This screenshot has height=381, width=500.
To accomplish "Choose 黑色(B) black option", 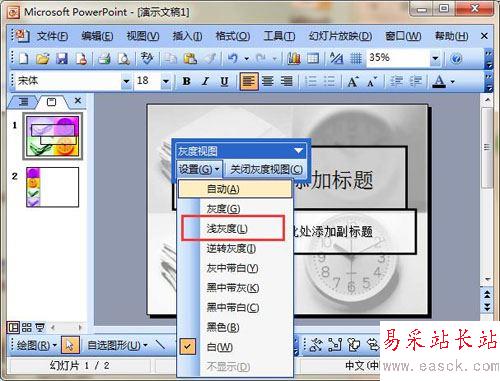I will pyautogui.click(x=235, y=327).
